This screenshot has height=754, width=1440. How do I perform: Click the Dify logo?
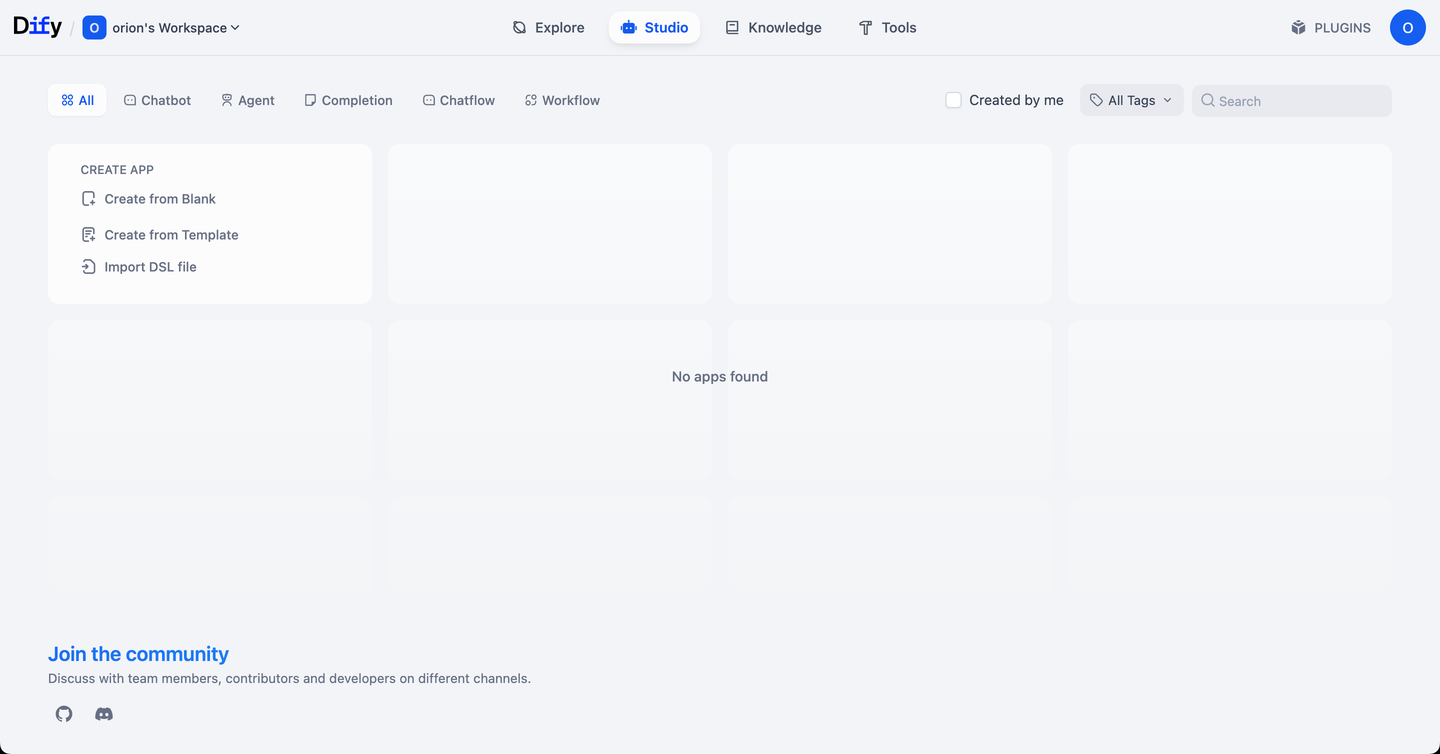(x=36, y=26)
